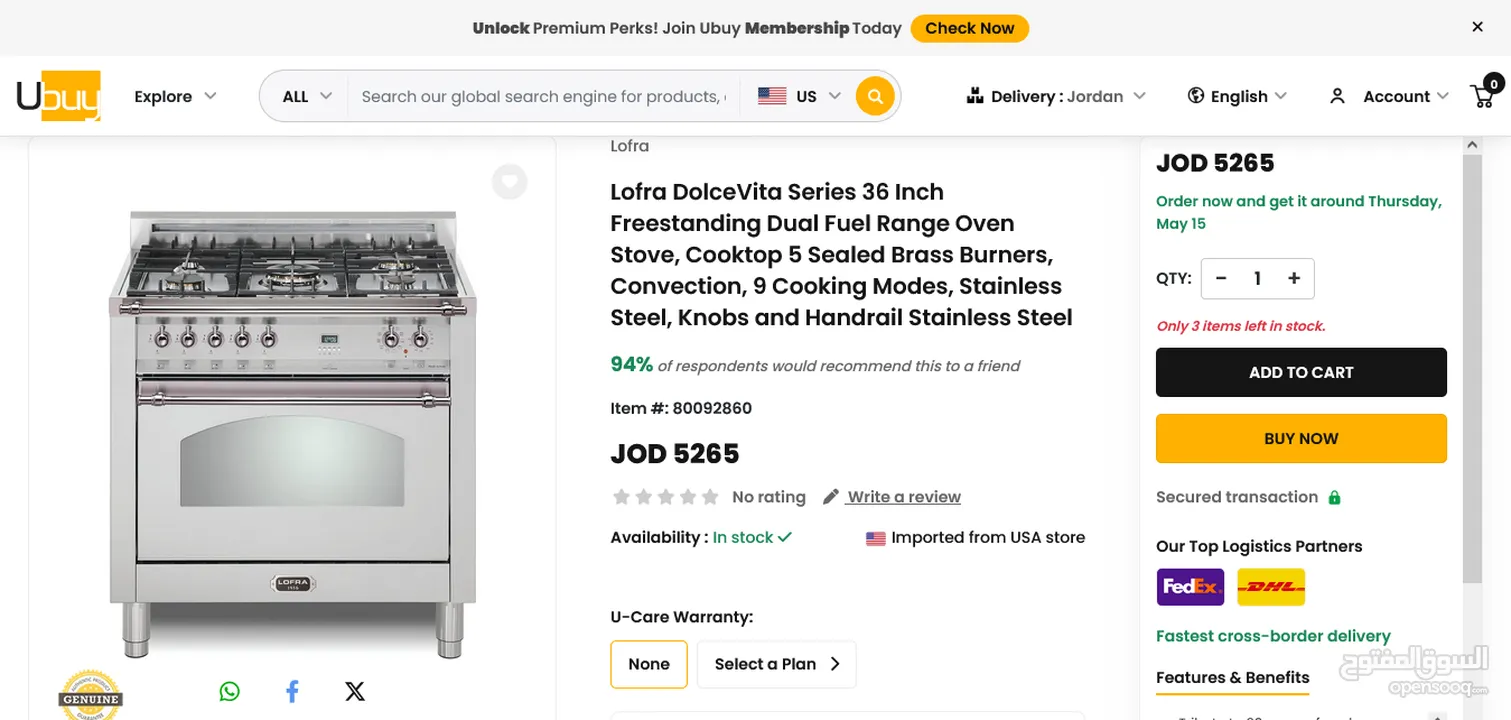Open the Explore menu
1511x720 pixels.
click(175, 96)
